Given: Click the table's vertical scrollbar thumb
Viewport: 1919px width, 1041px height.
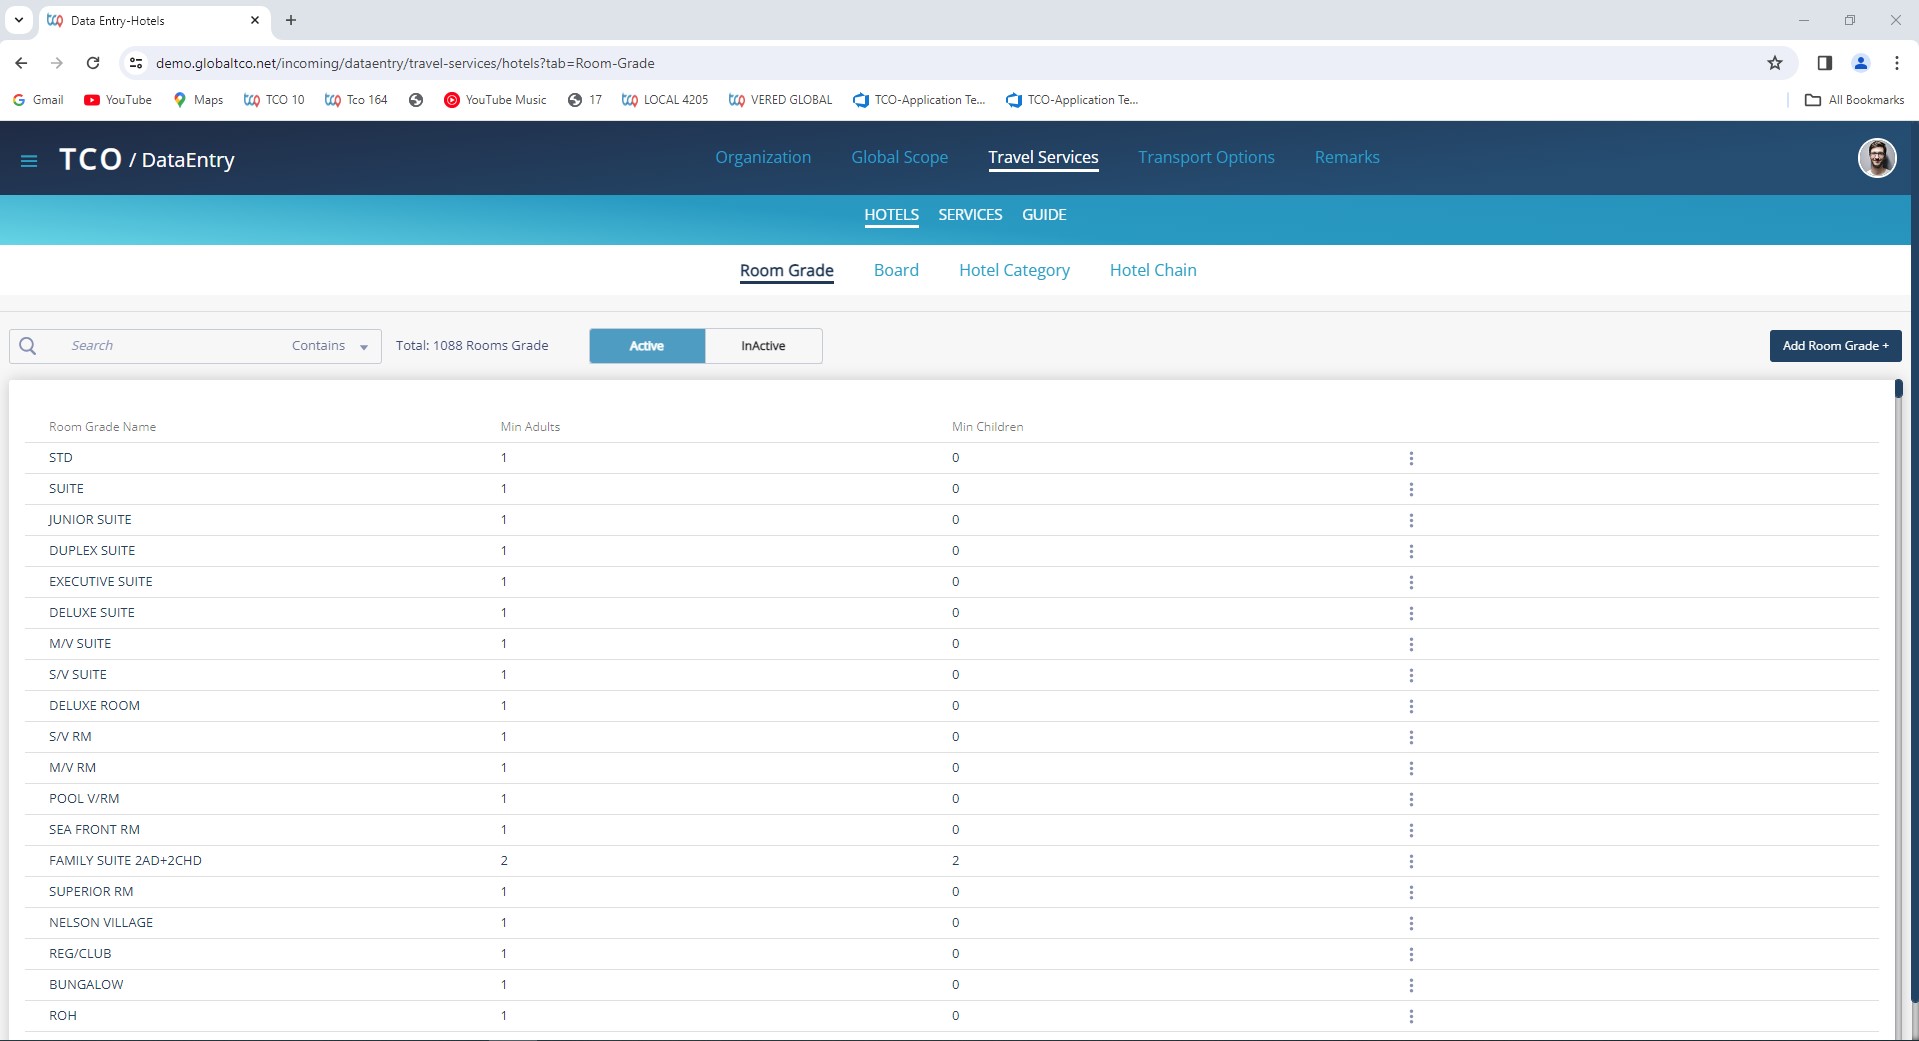Looking at the screenshot, I should click(x=1898, y=389).
